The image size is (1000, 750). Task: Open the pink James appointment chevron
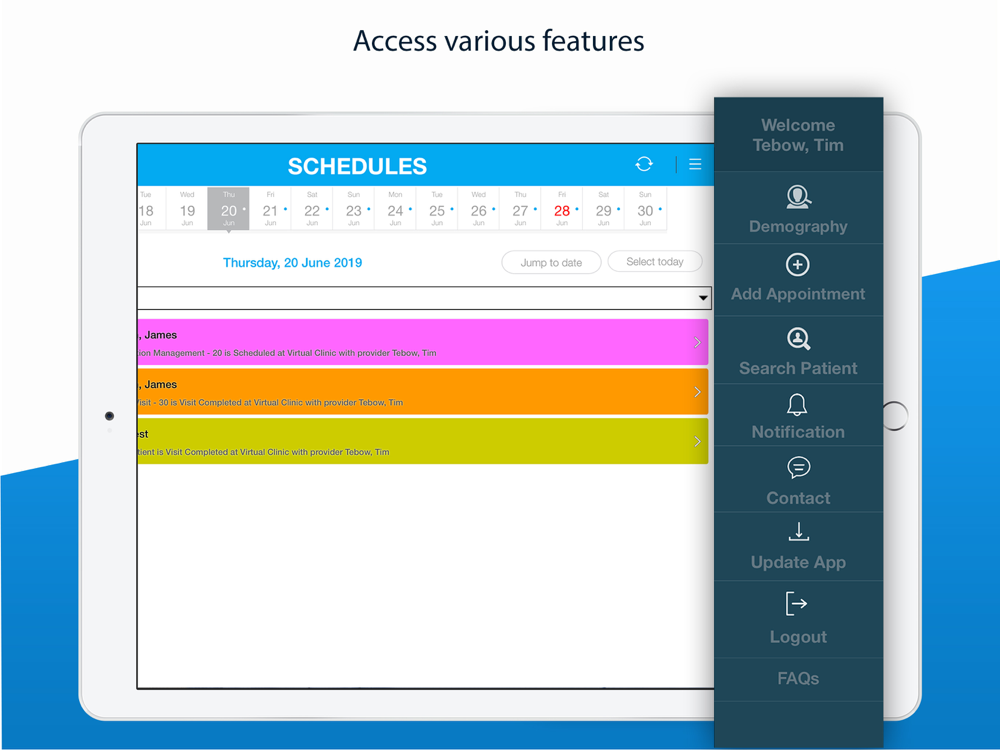pos(697,342)
